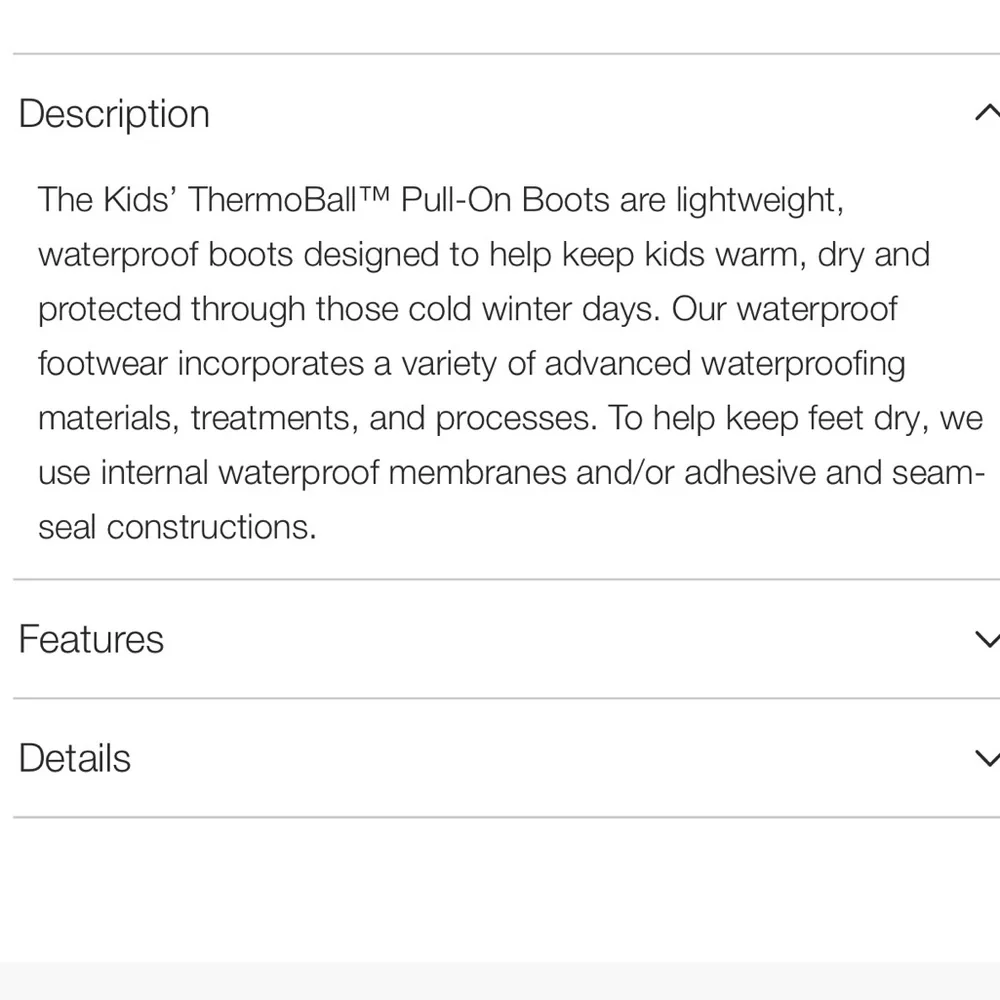Click 'protected through those cold winter days' text

pos(348,309)
